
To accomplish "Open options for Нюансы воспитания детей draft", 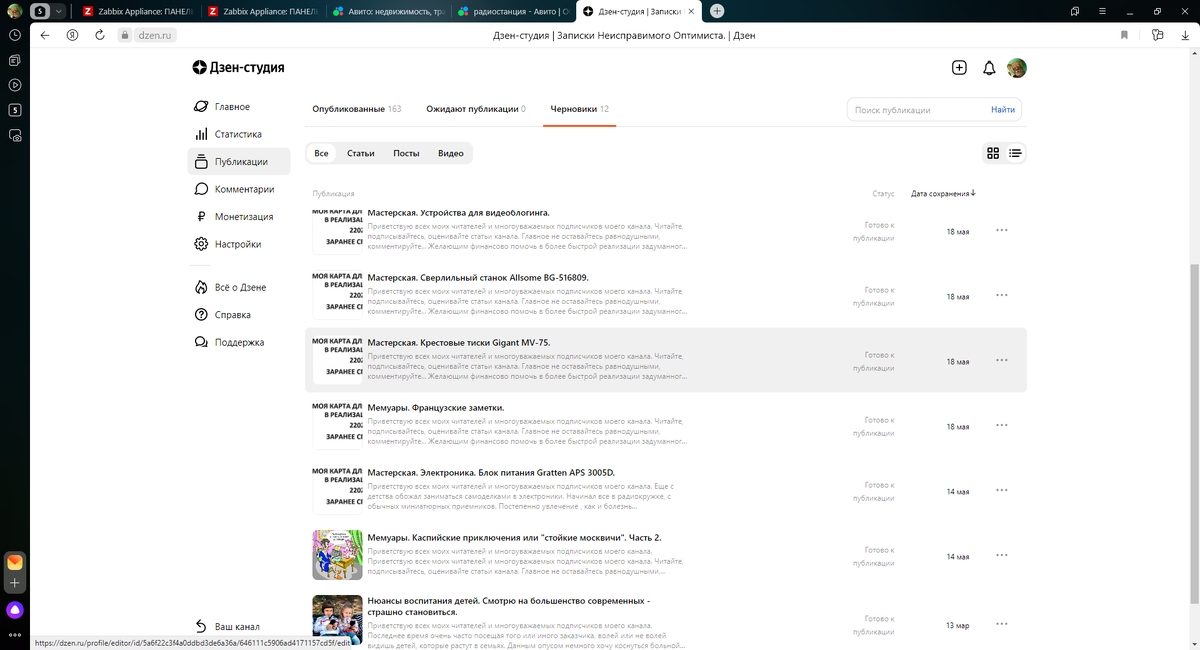I will [1002, 623].
